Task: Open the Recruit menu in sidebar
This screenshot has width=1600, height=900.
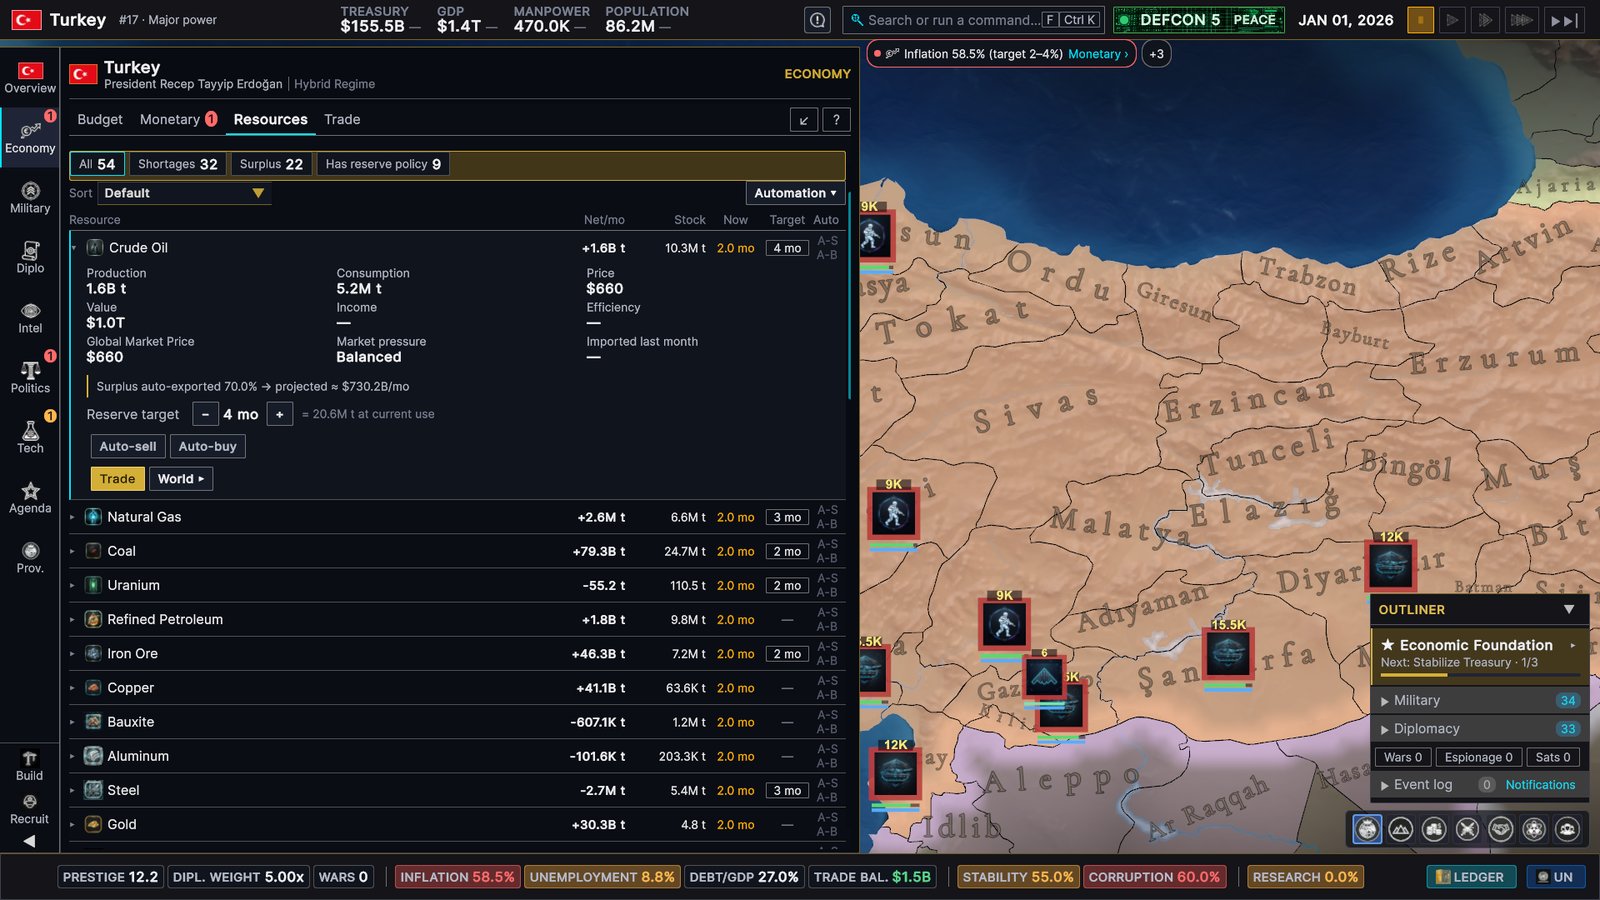Action: pyautogui.click(x=29, y=810)
